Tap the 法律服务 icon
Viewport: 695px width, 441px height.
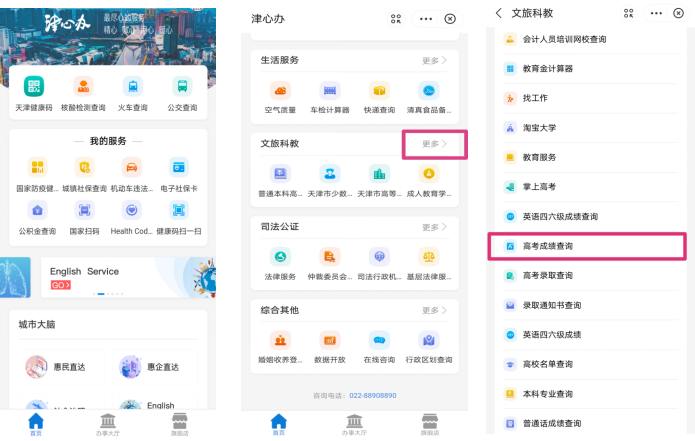(x=280, y=257)
